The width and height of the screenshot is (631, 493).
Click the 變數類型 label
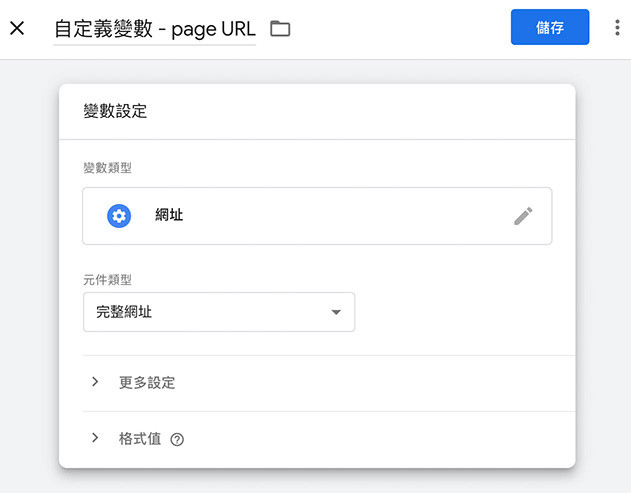[107, 168]
